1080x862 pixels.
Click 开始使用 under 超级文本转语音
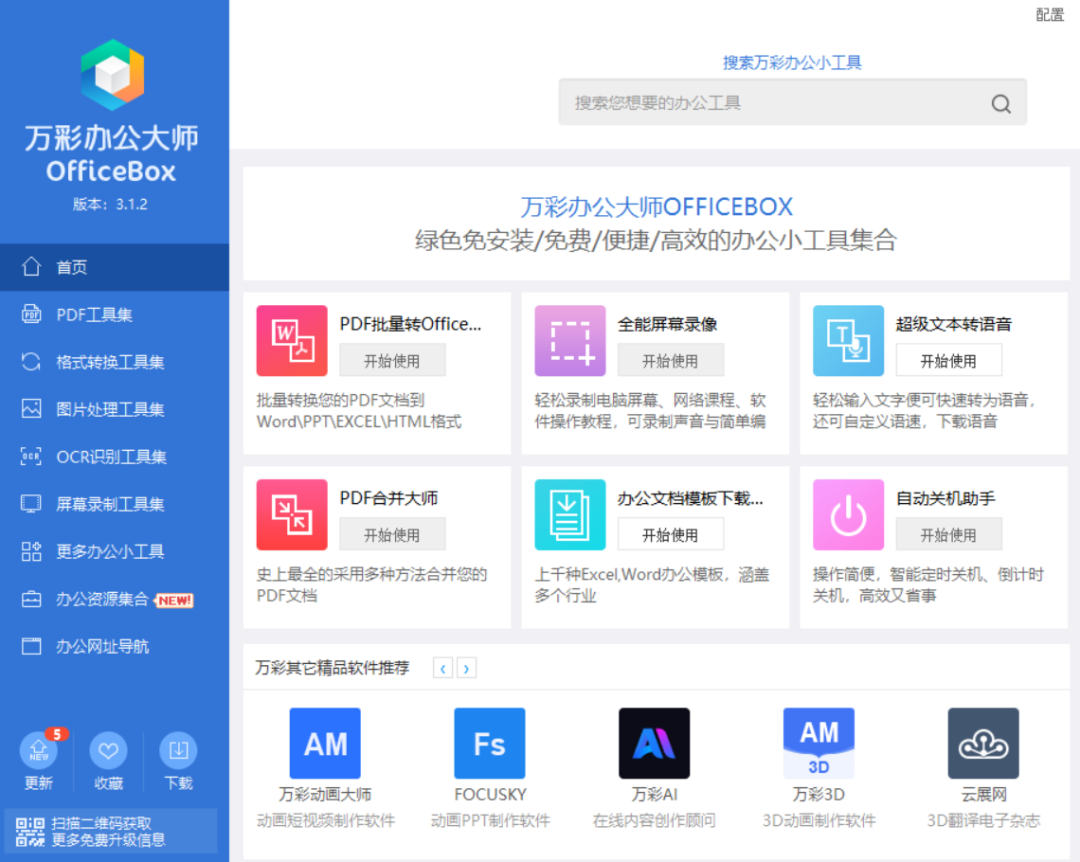pyautogui.click(x=948, y=360)
